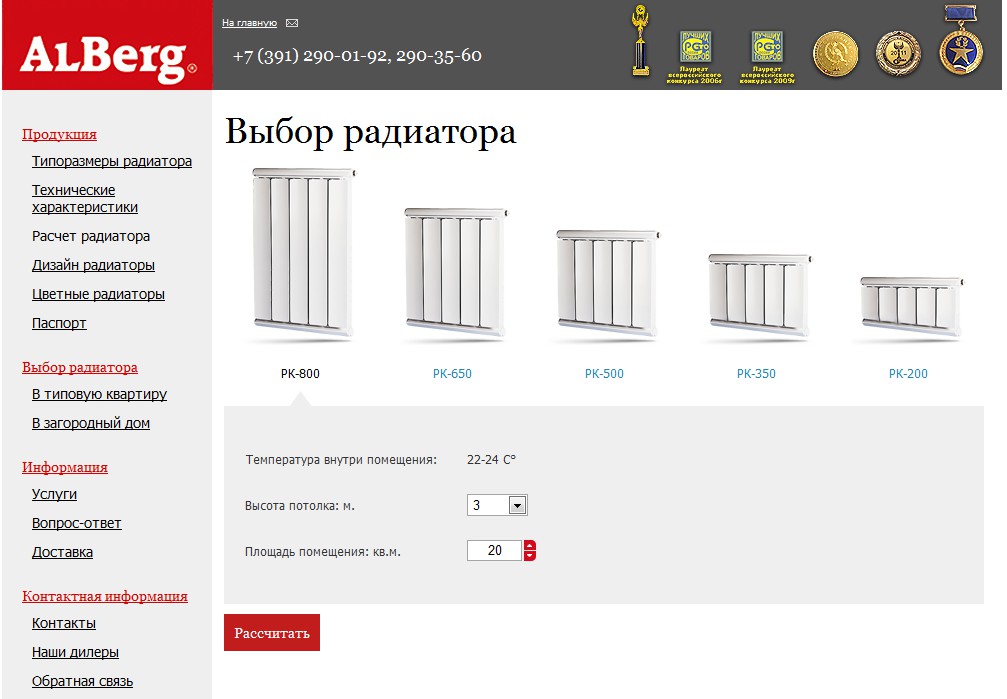1007x699 pixels.
Task: Select 'В типовую квартиру' option
Action: (x=100, y=394)
